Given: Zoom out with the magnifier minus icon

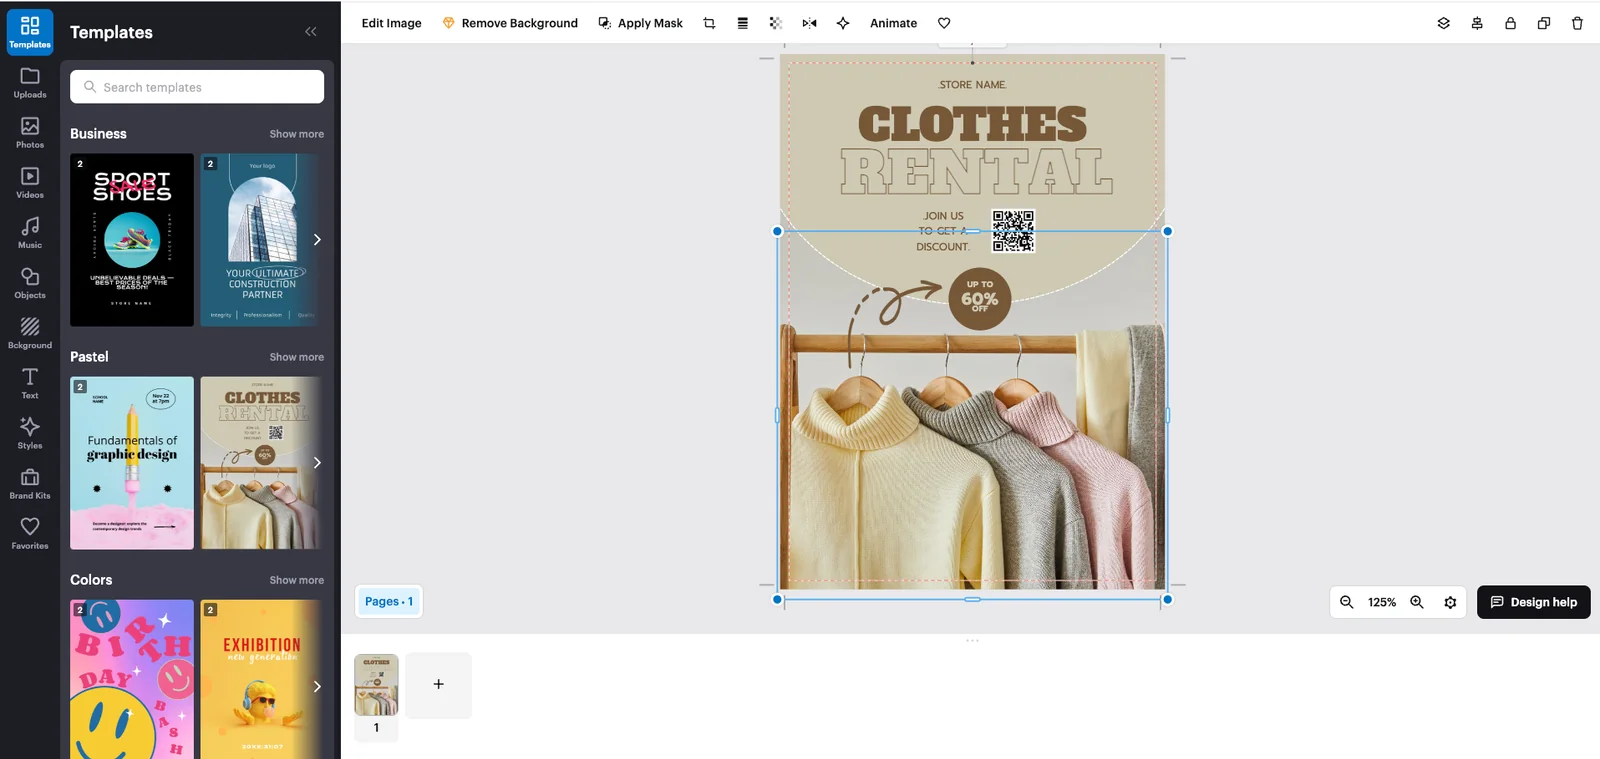Looking at the screenshot, I should (x=1347, y=602).
